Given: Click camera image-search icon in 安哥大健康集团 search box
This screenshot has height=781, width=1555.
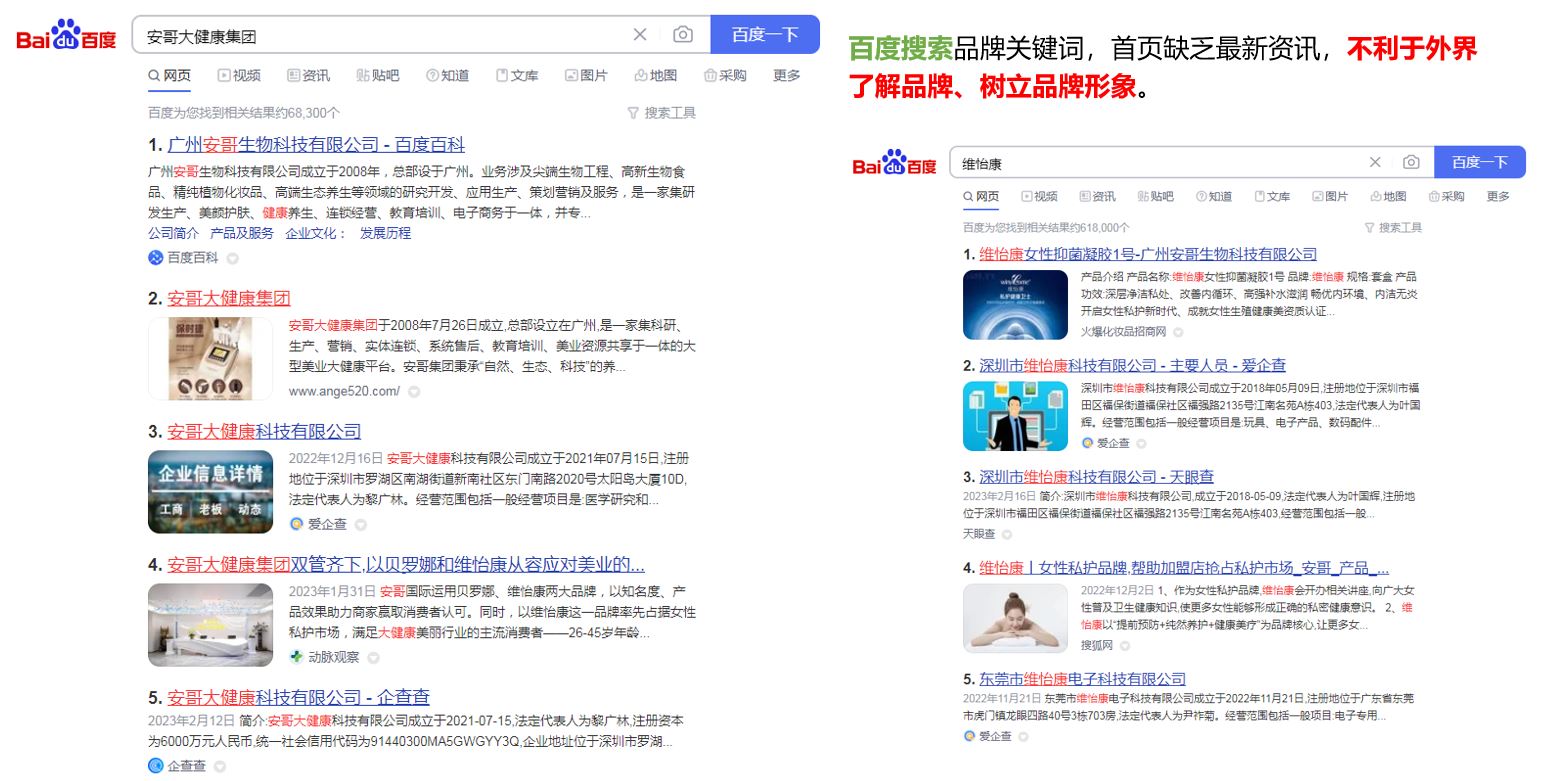Looking at the screenshot, I should (683, 35).
